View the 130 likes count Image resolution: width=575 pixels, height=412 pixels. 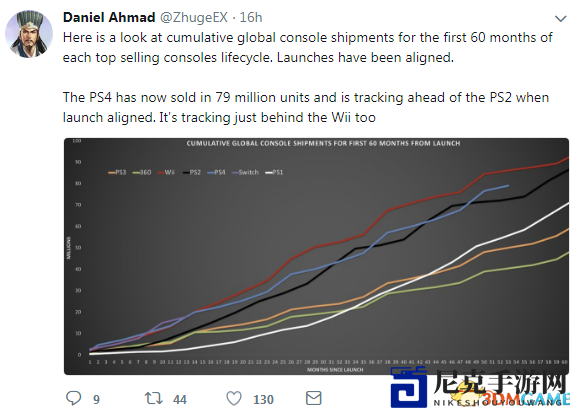[x=263, y=399]
